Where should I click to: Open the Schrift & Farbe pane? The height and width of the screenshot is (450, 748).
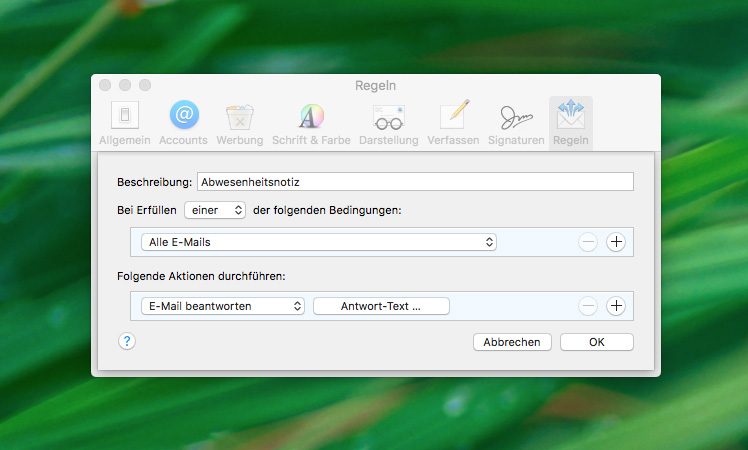click(x=311, y=123)
